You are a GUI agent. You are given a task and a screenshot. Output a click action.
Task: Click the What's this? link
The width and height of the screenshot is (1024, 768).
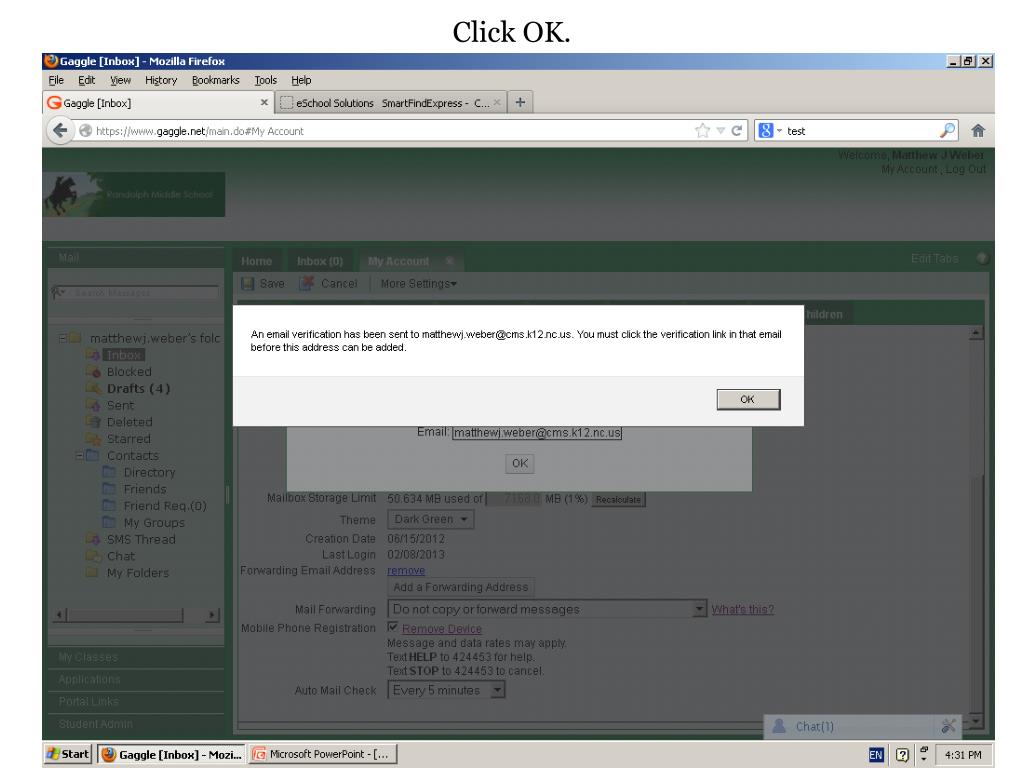tap(743, 609)
